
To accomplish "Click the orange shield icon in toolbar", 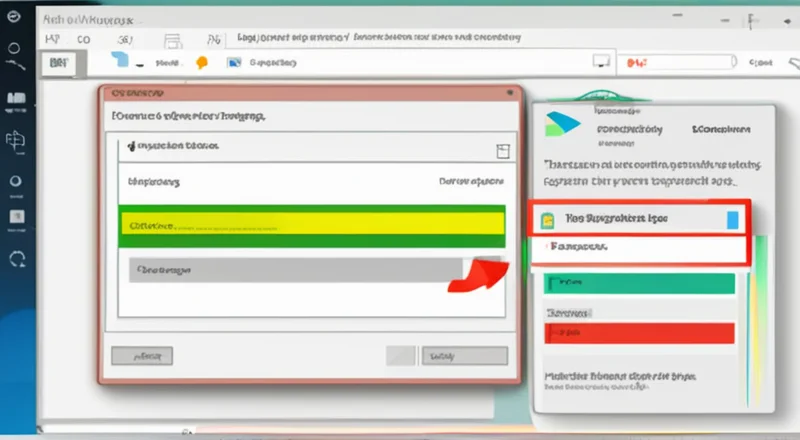I will (201, 62).
